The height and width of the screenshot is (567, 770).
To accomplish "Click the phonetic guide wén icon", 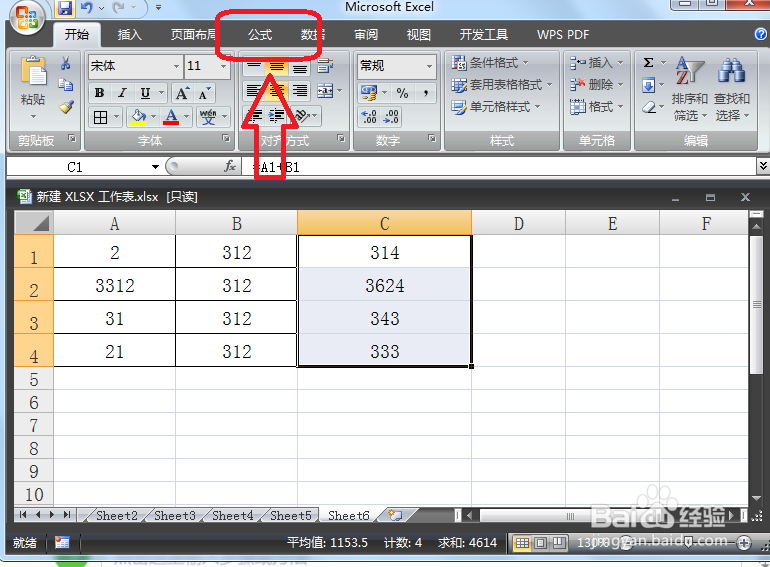I will (x=208, y=117).
